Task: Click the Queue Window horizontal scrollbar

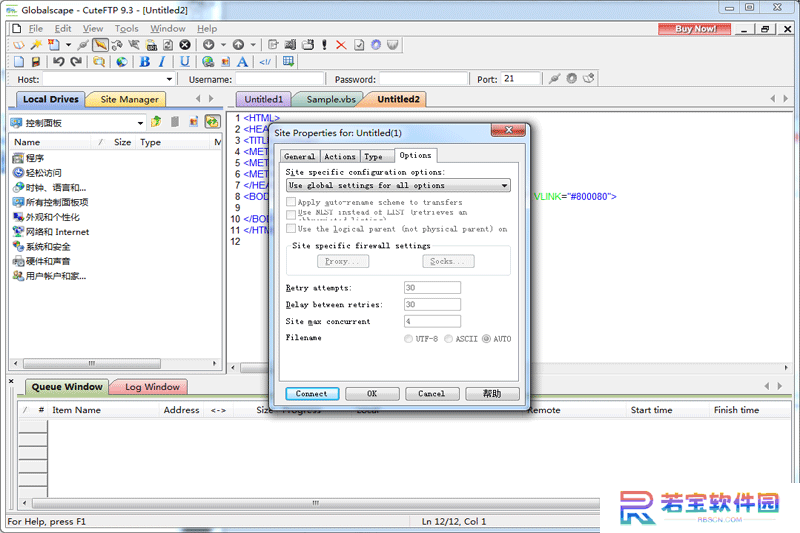Action: point(315,503)
